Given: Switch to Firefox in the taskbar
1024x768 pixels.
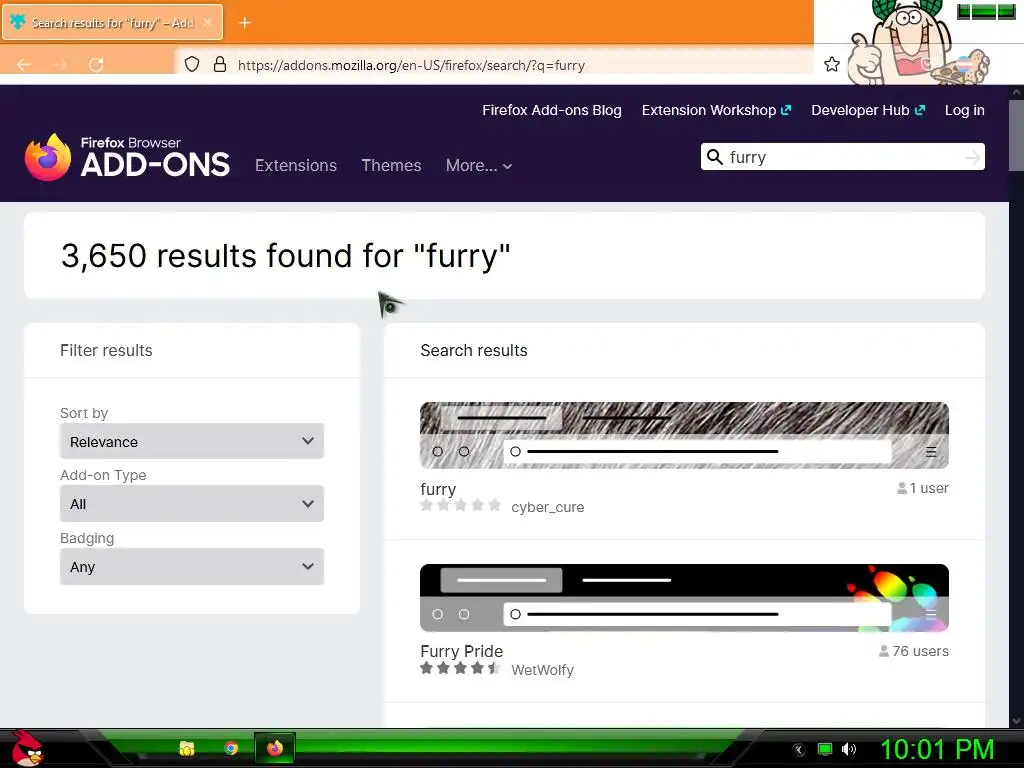Looking at the screenshot, I should [275, 748].
